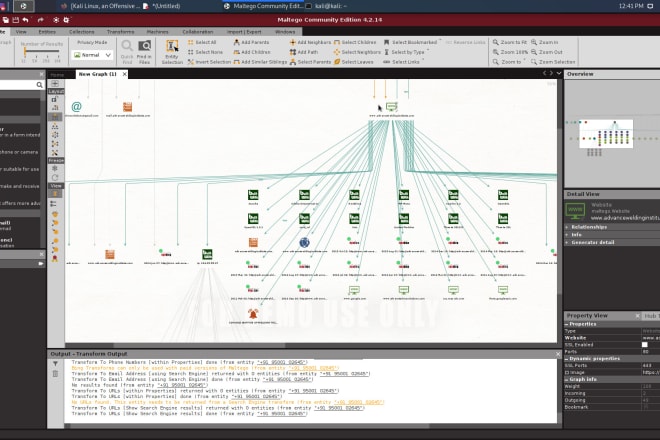This screenshot has width=660, height=440.
Task: Click Zoom In
Action: point(545,43)
